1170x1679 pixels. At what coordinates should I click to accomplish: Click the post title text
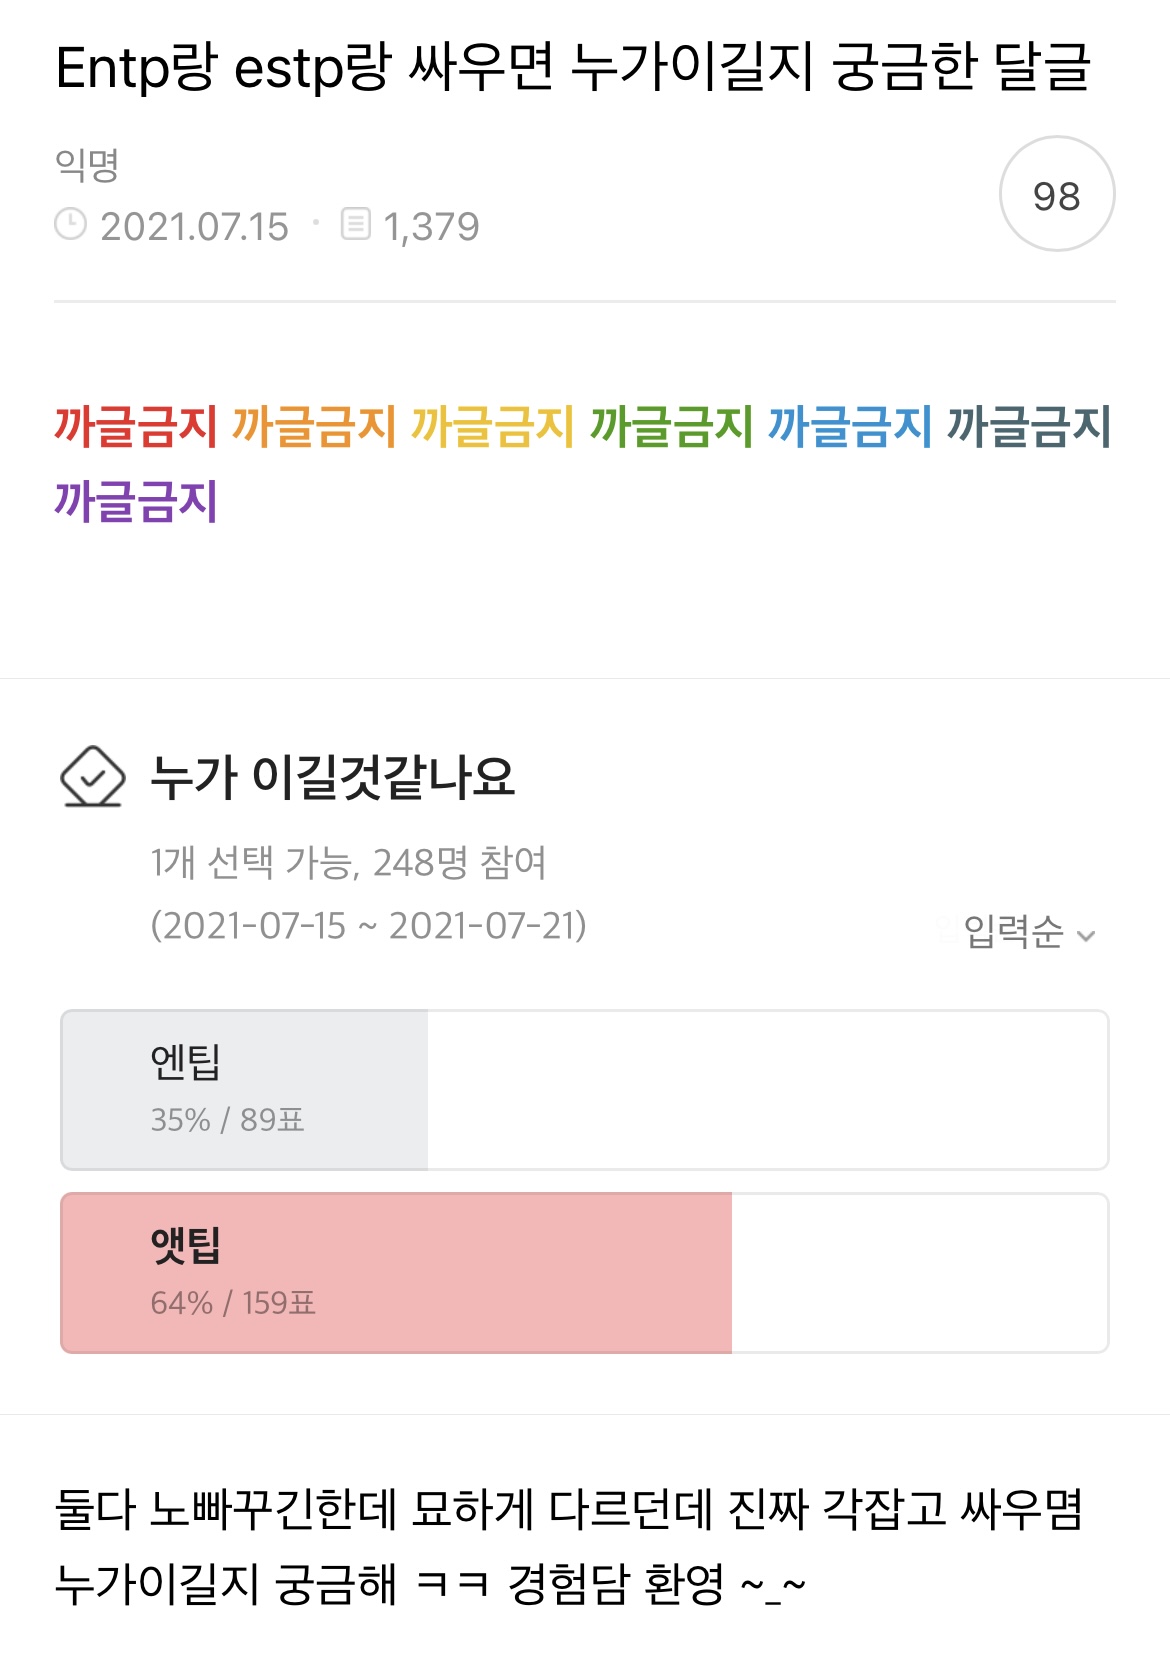pos(572,68)
